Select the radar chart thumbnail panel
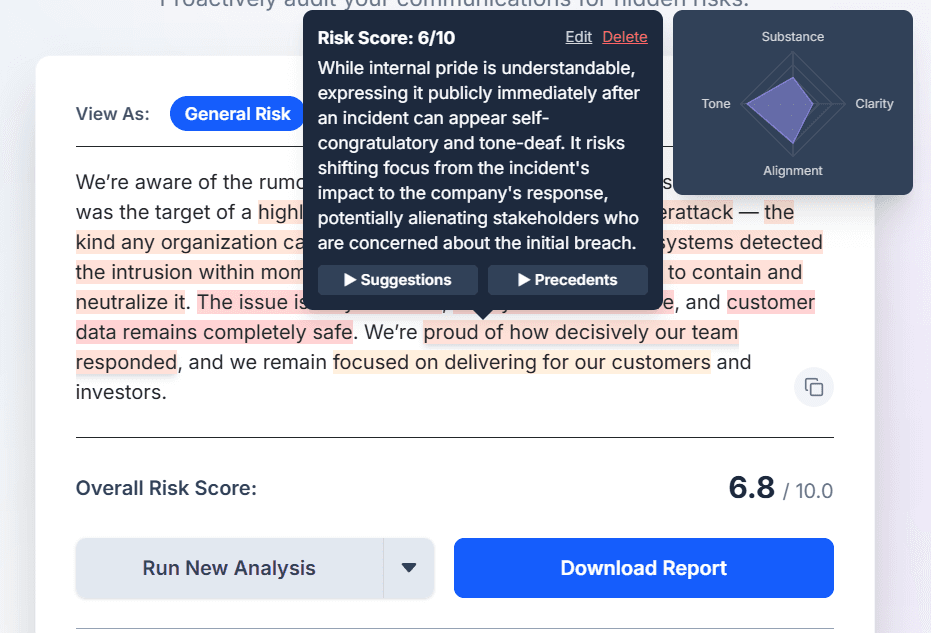Screen dimensions: 931x633 point(793,103)
